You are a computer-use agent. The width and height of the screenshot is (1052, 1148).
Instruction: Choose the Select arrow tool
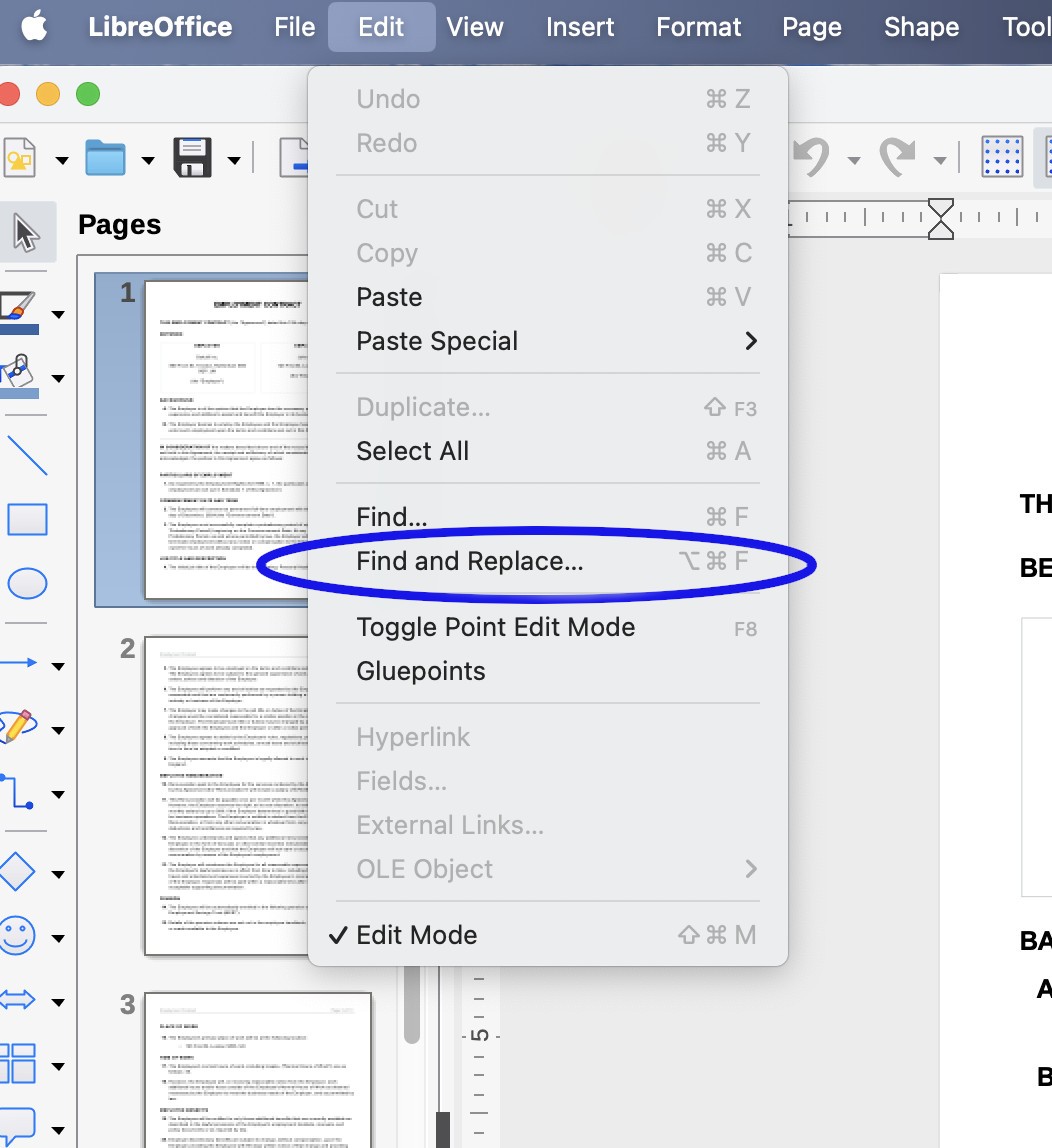pyautogui.click(x=26, y=233)
